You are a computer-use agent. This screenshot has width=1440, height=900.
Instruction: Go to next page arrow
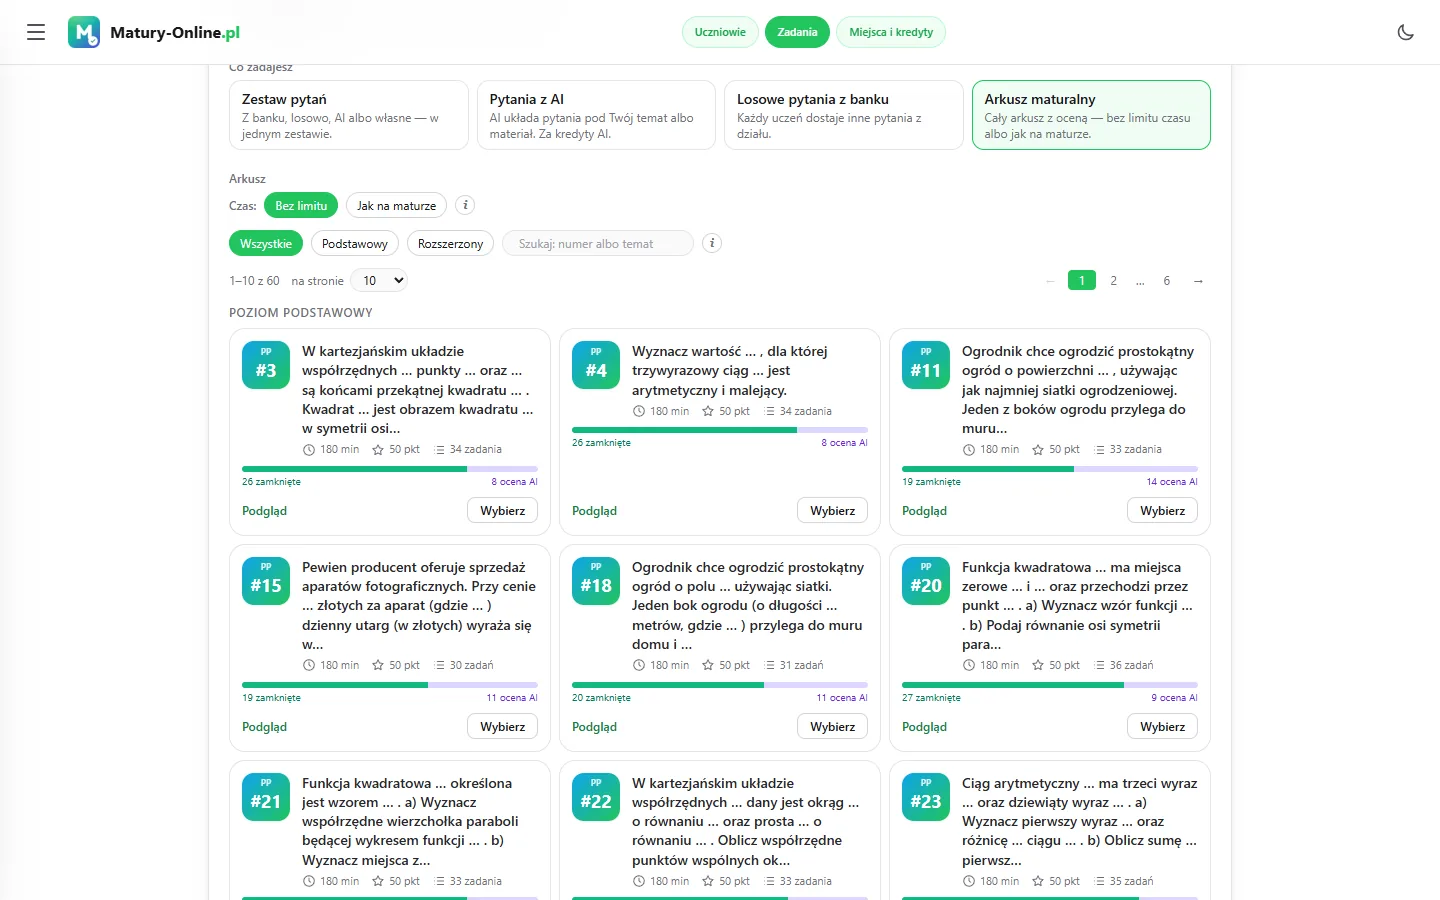1198,281
